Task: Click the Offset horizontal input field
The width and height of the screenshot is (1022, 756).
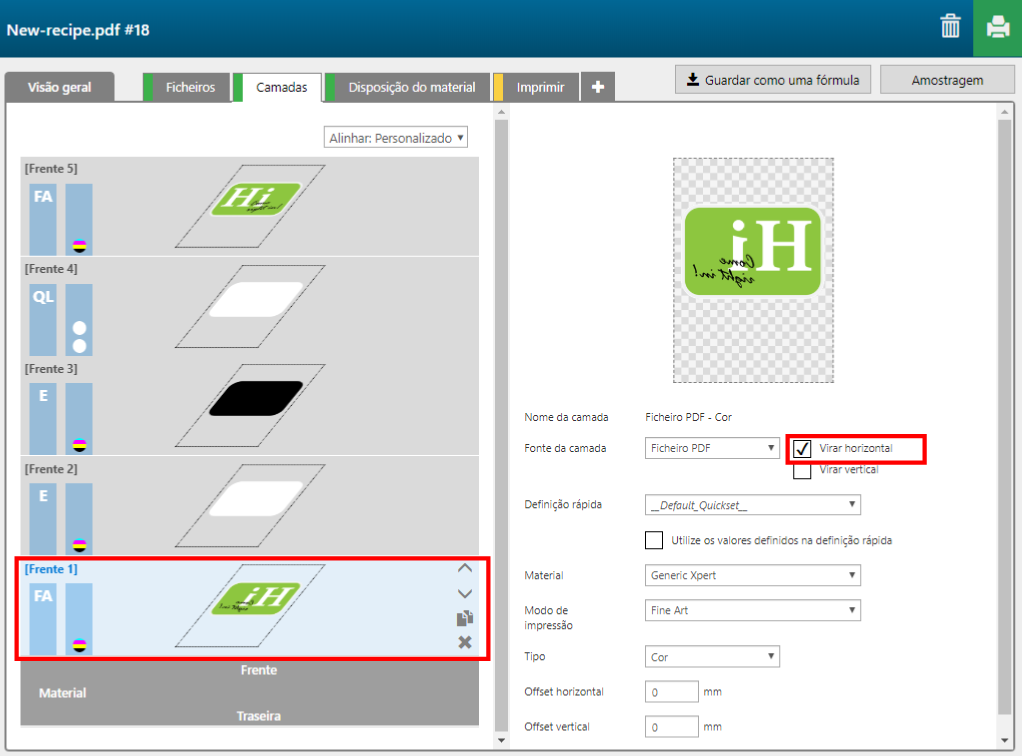Action: coord(672,692)
